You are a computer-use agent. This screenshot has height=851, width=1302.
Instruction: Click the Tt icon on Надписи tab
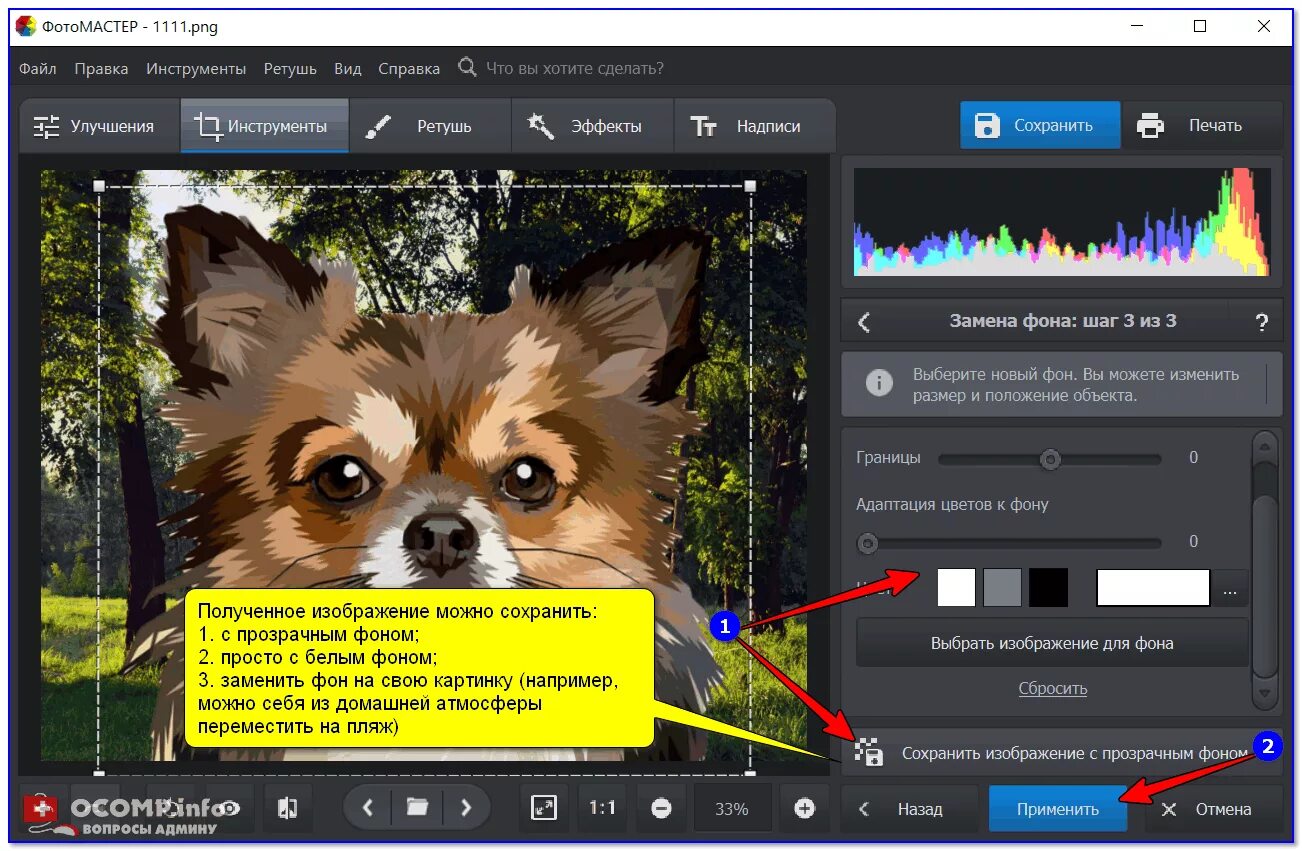click(704, 127)
